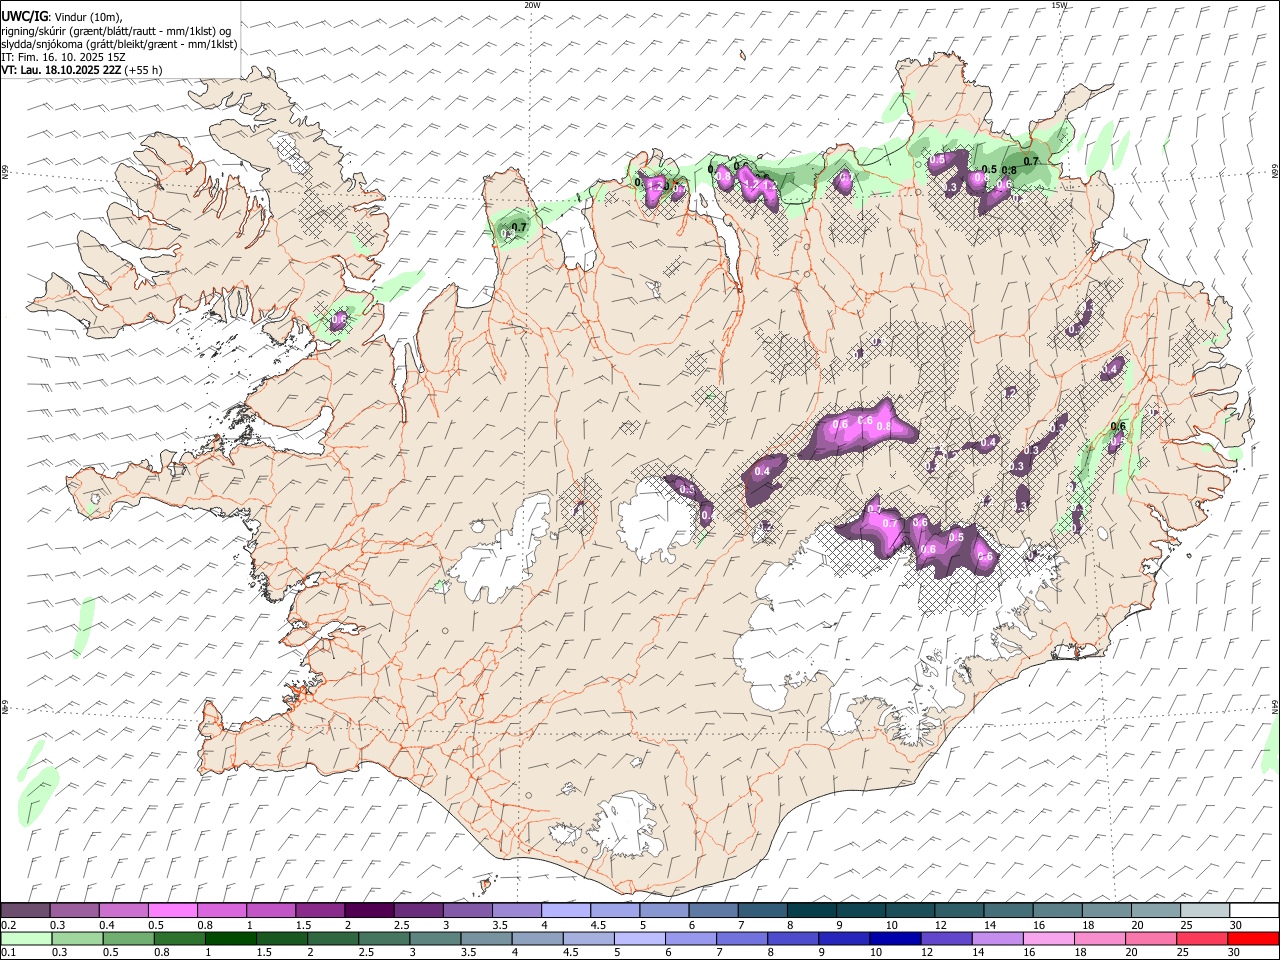Click the violet 14 swatch in the rain legend
This screenshot has width=1280, height=960.
[x=997, y=938]
